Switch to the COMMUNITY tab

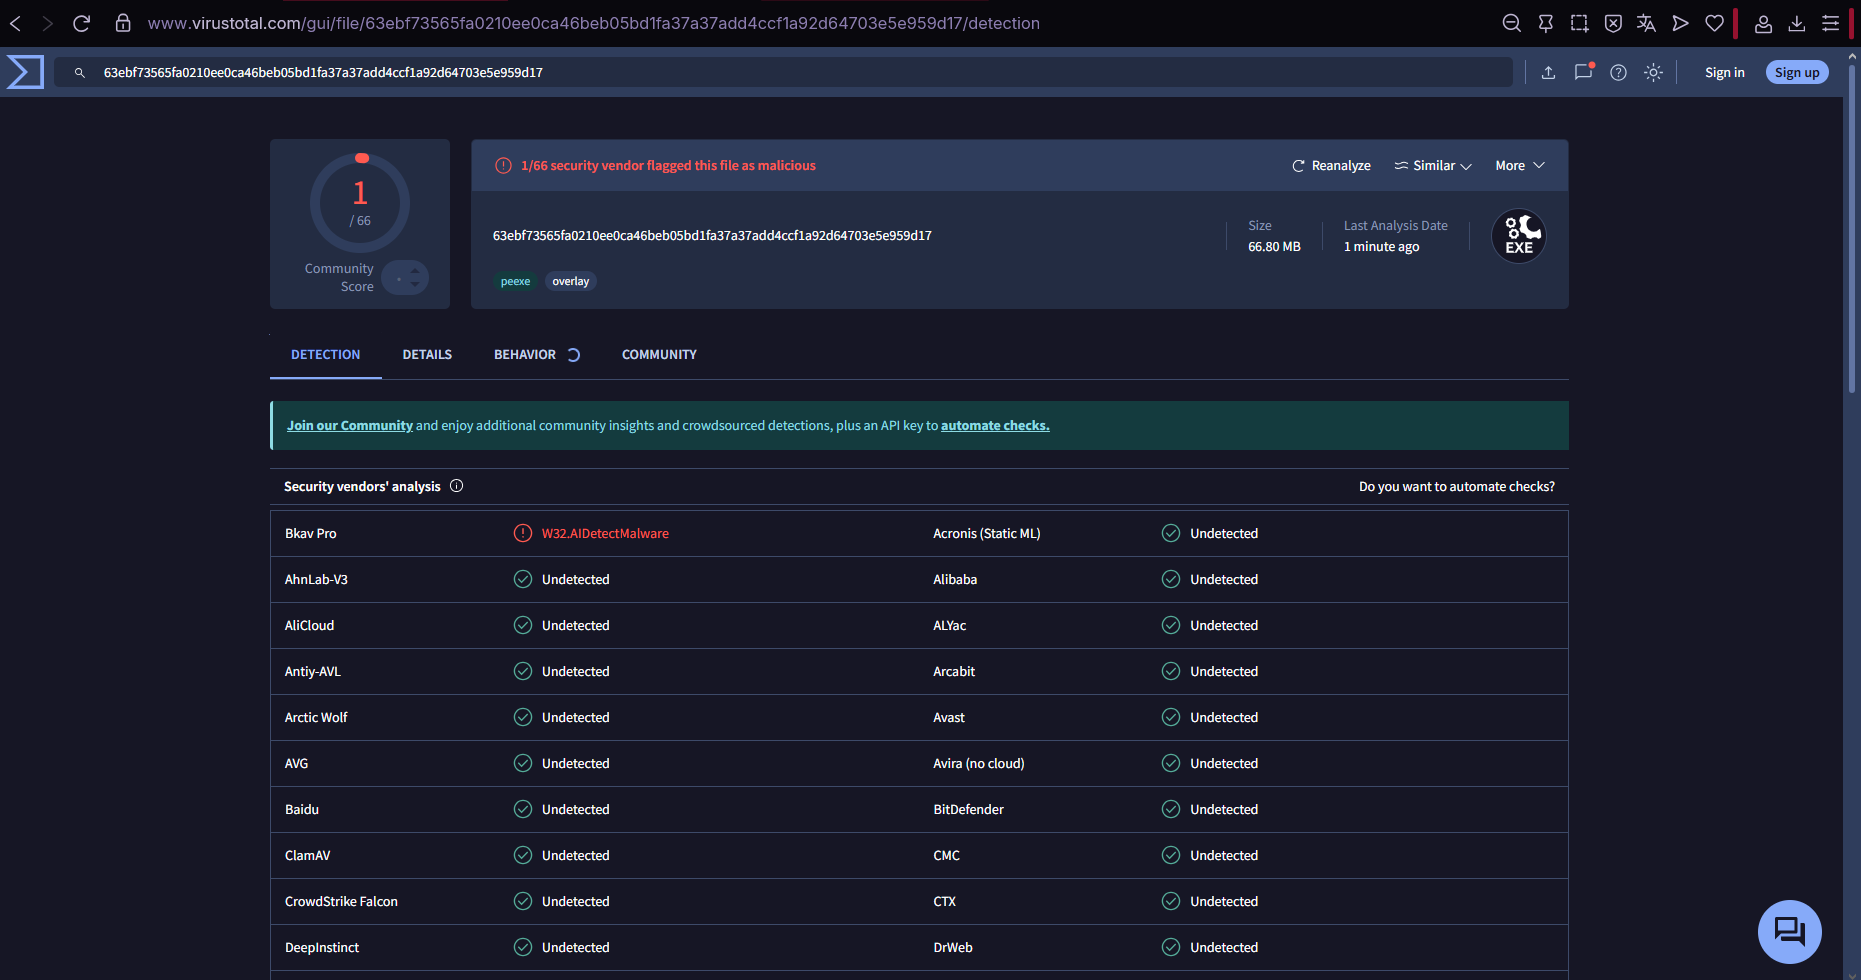pos(659,355)
